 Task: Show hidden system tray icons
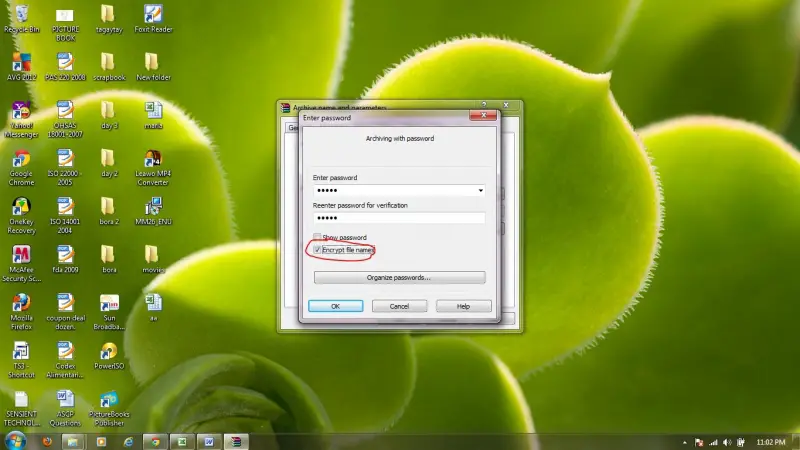[x=685, y=442]
